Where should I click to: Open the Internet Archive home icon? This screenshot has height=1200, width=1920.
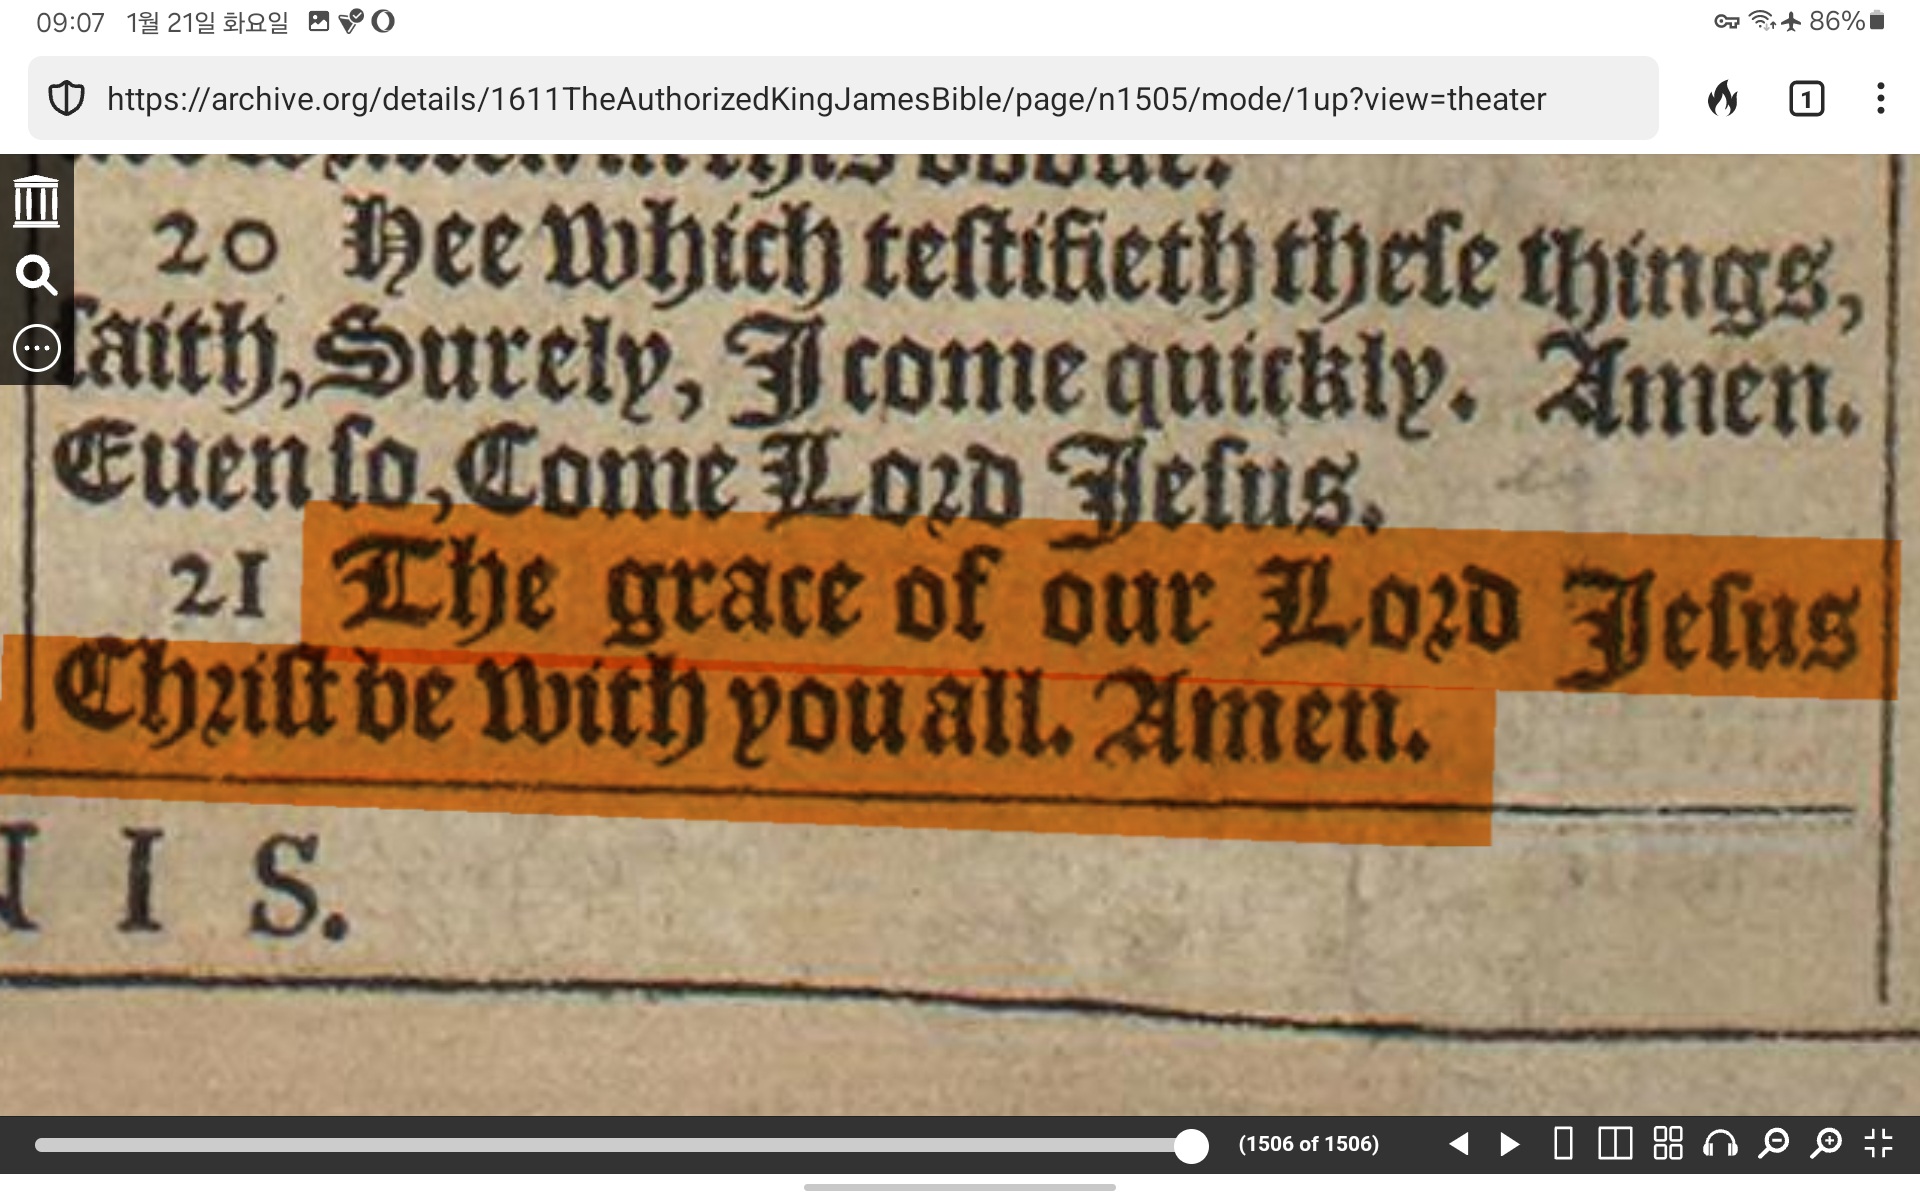(36, 202)
